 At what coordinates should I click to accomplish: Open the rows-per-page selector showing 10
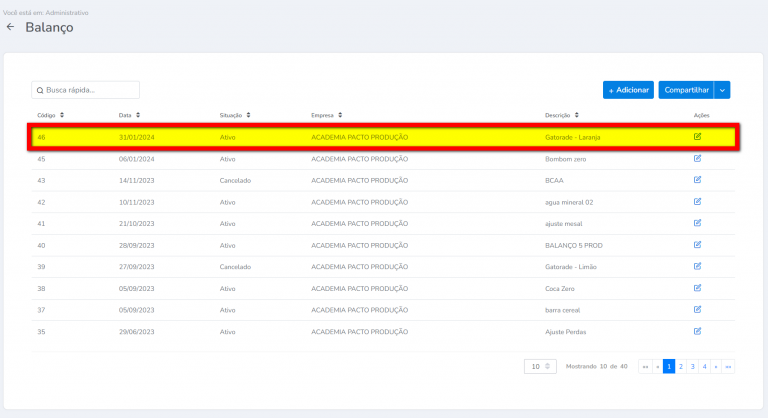tap(540, 367)
